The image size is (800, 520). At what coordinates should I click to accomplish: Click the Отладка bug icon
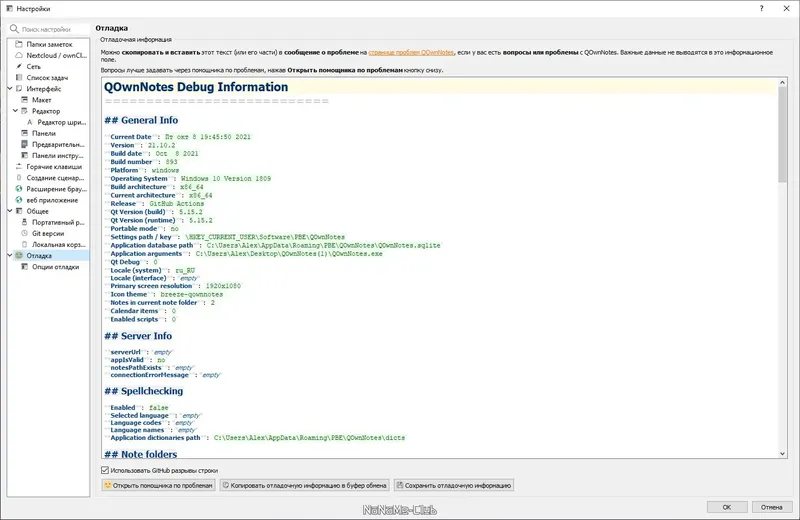coord(19,255)
